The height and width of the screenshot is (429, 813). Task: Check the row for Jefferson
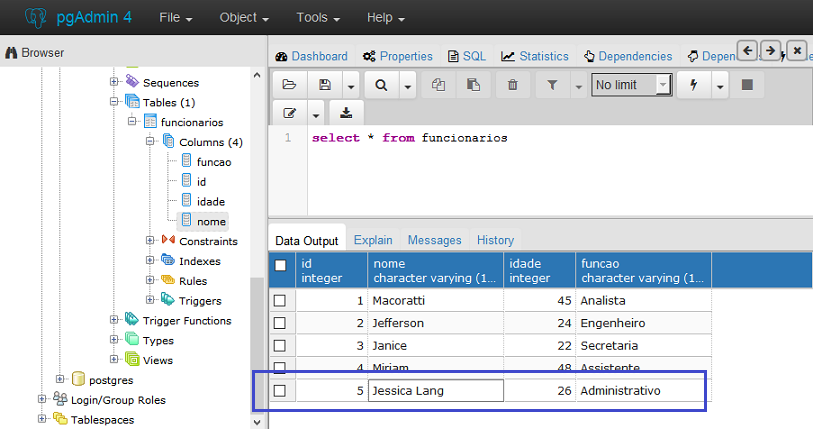tap(279, 323)
